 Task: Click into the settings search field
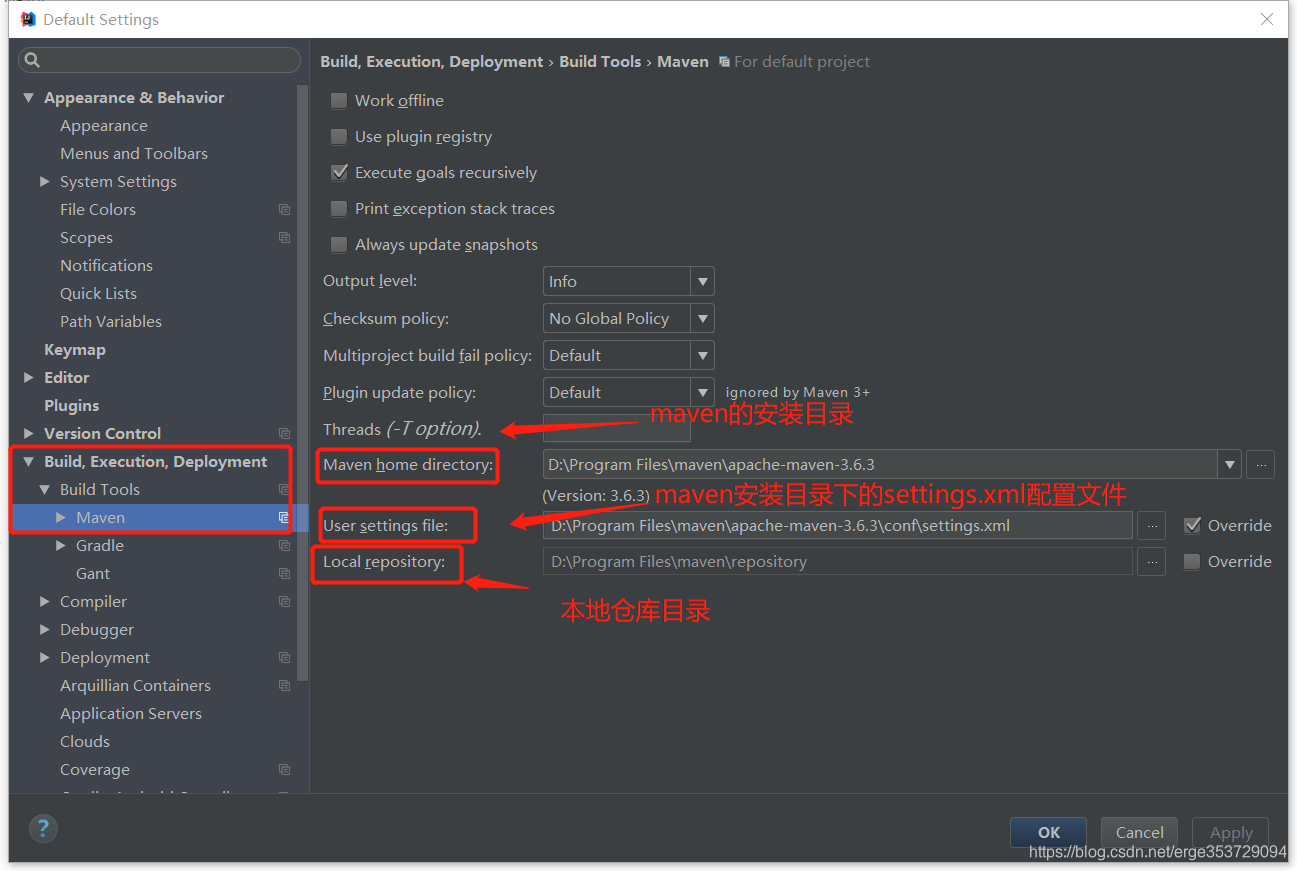pyautogui.click(x=159, y=61)
